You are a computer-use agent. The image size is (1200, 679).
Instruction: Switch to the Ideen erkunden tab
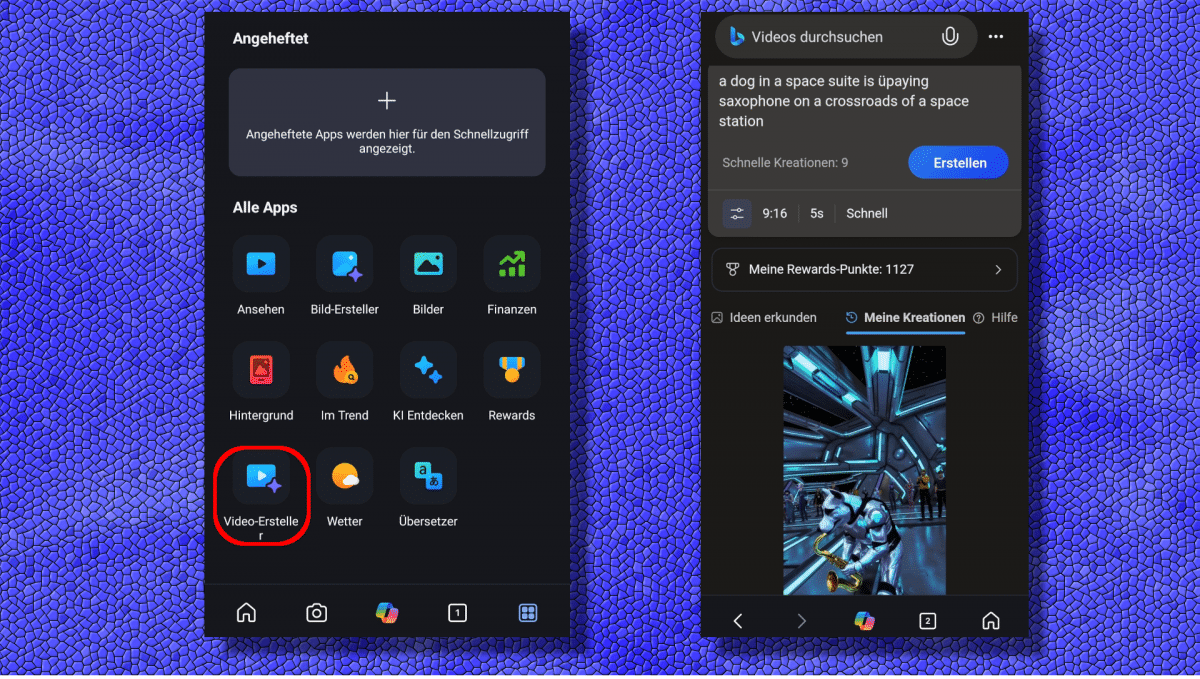(x=764, y=318)
